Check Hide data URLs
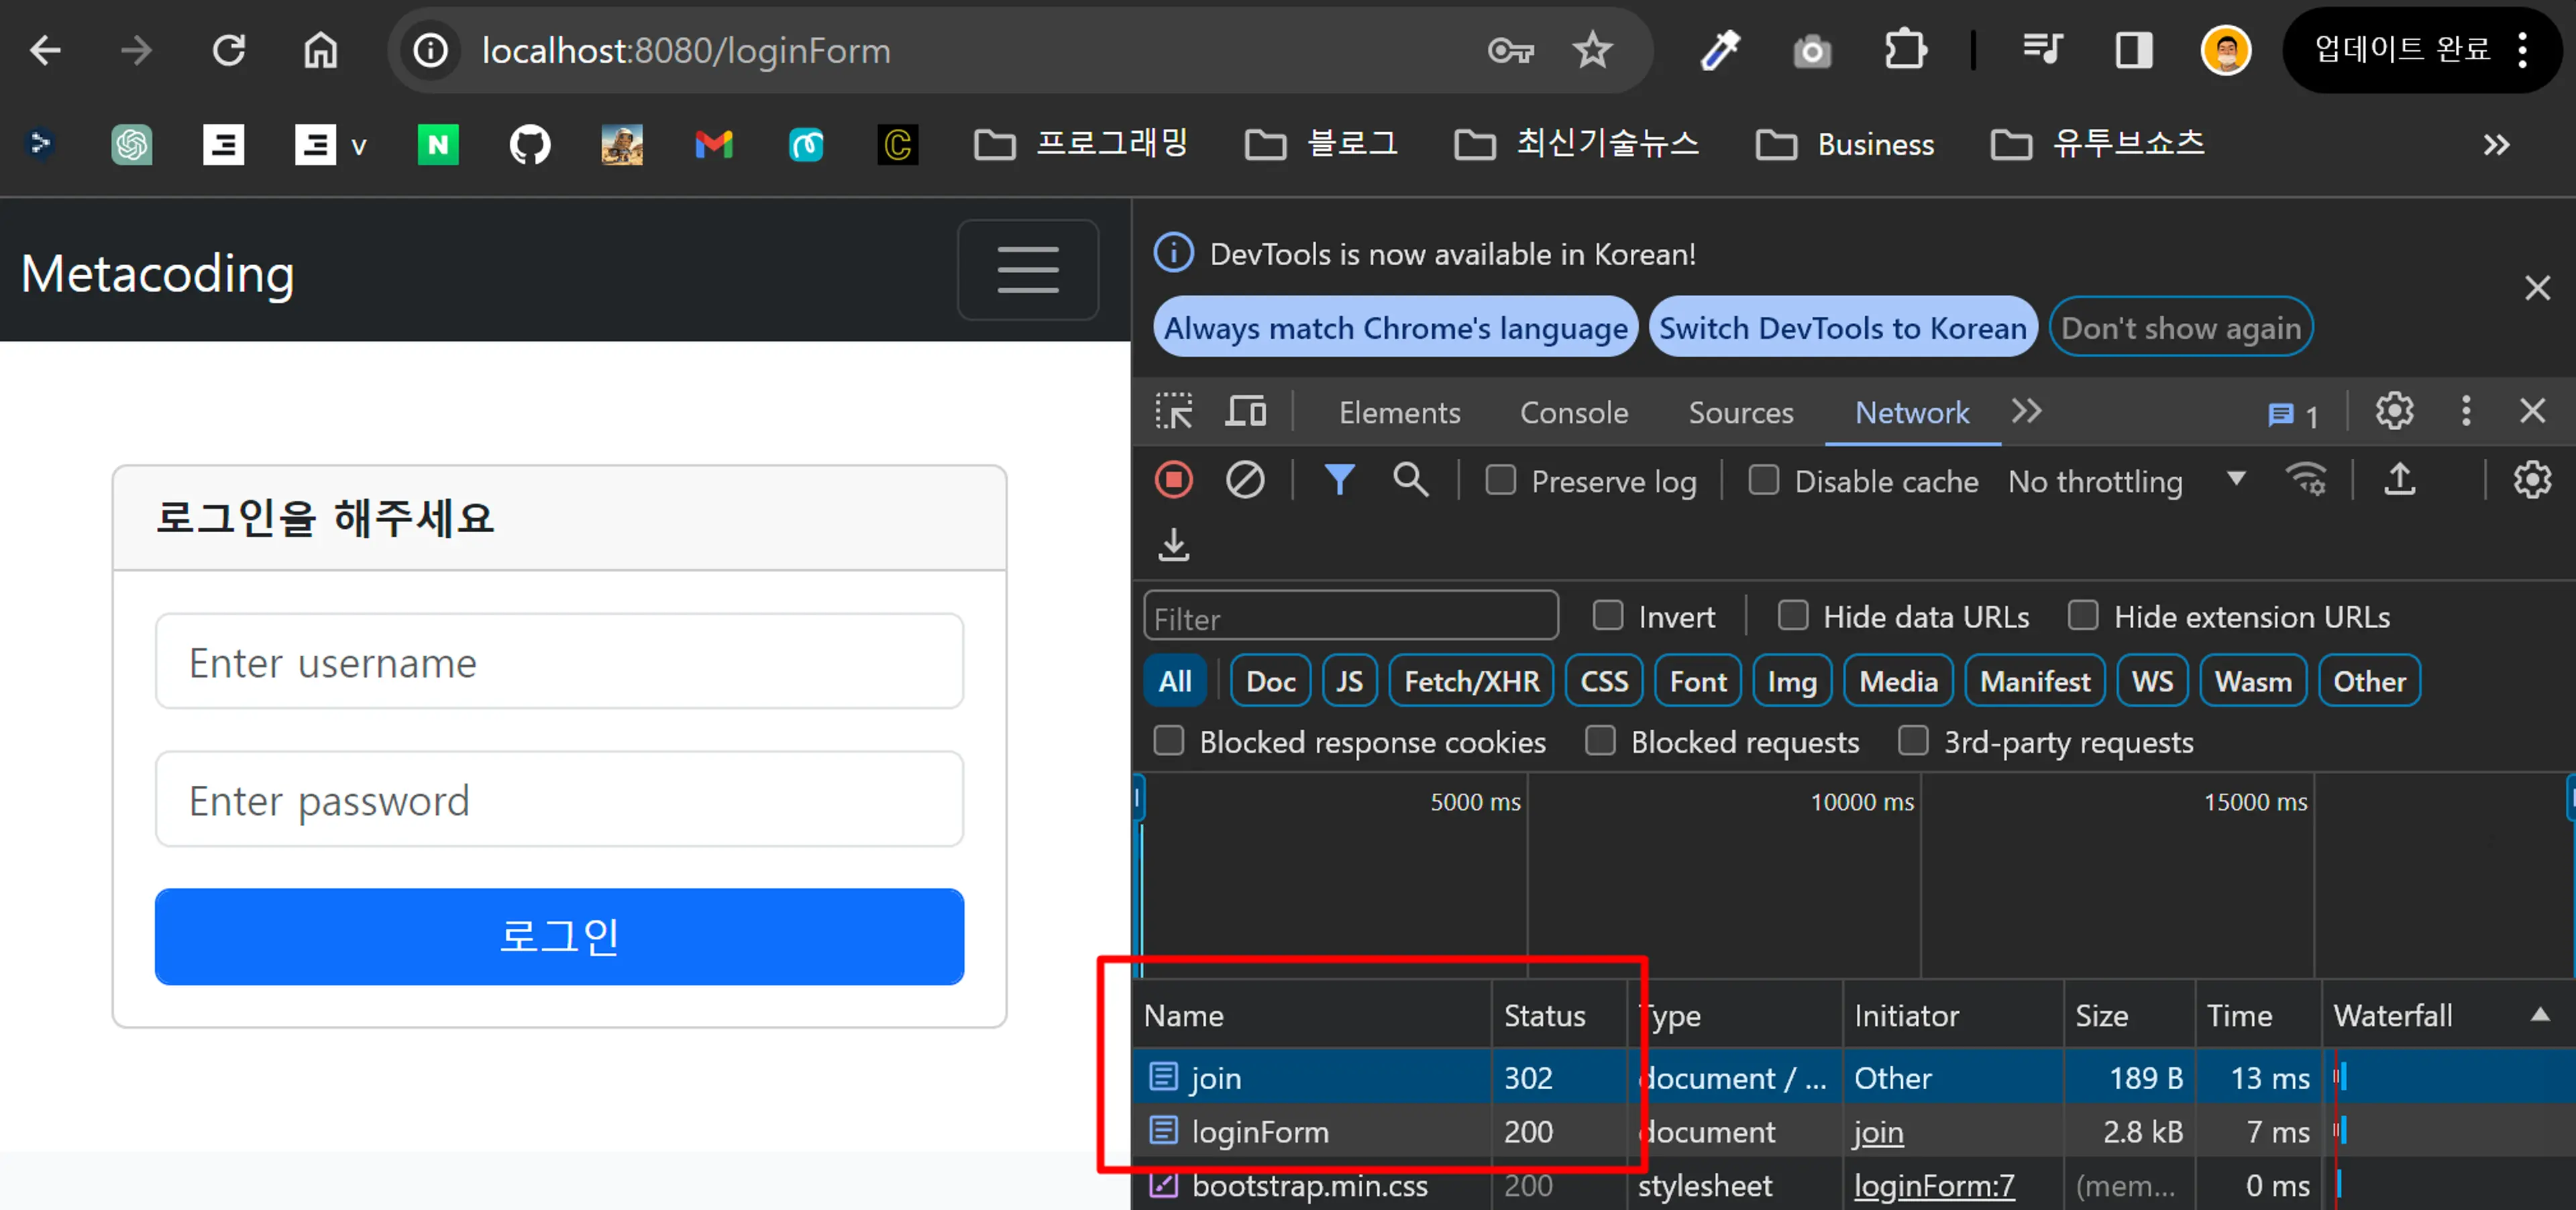This screenshot has height=1210, width=2576. 1792,615
